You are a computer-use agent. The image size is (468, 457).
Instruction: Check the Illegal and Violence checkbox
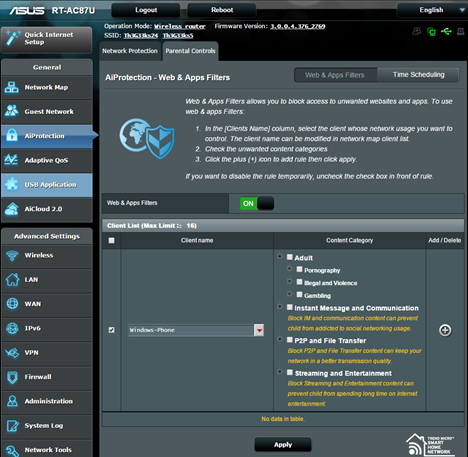coord(299,282)
